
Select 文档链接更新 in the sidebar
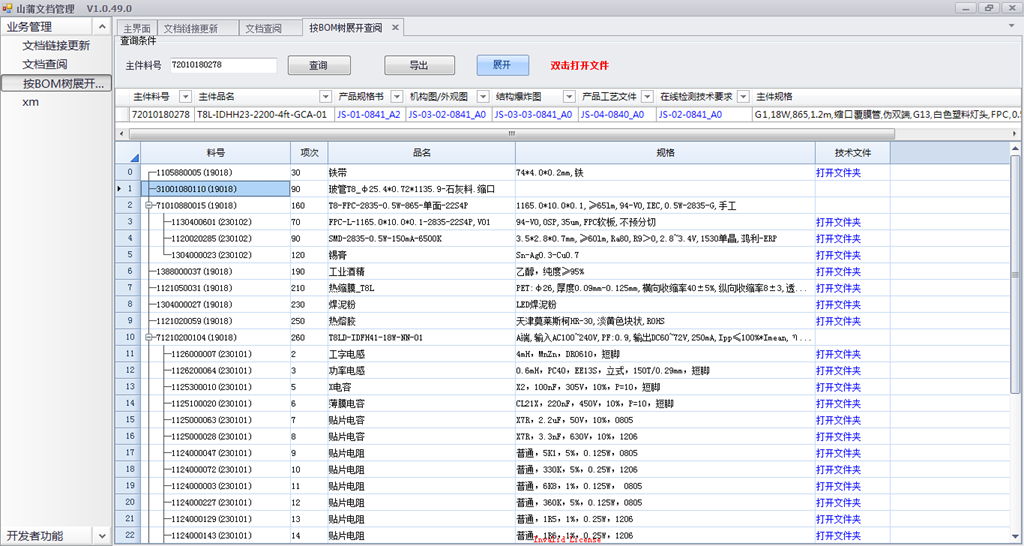coord(56,46)
